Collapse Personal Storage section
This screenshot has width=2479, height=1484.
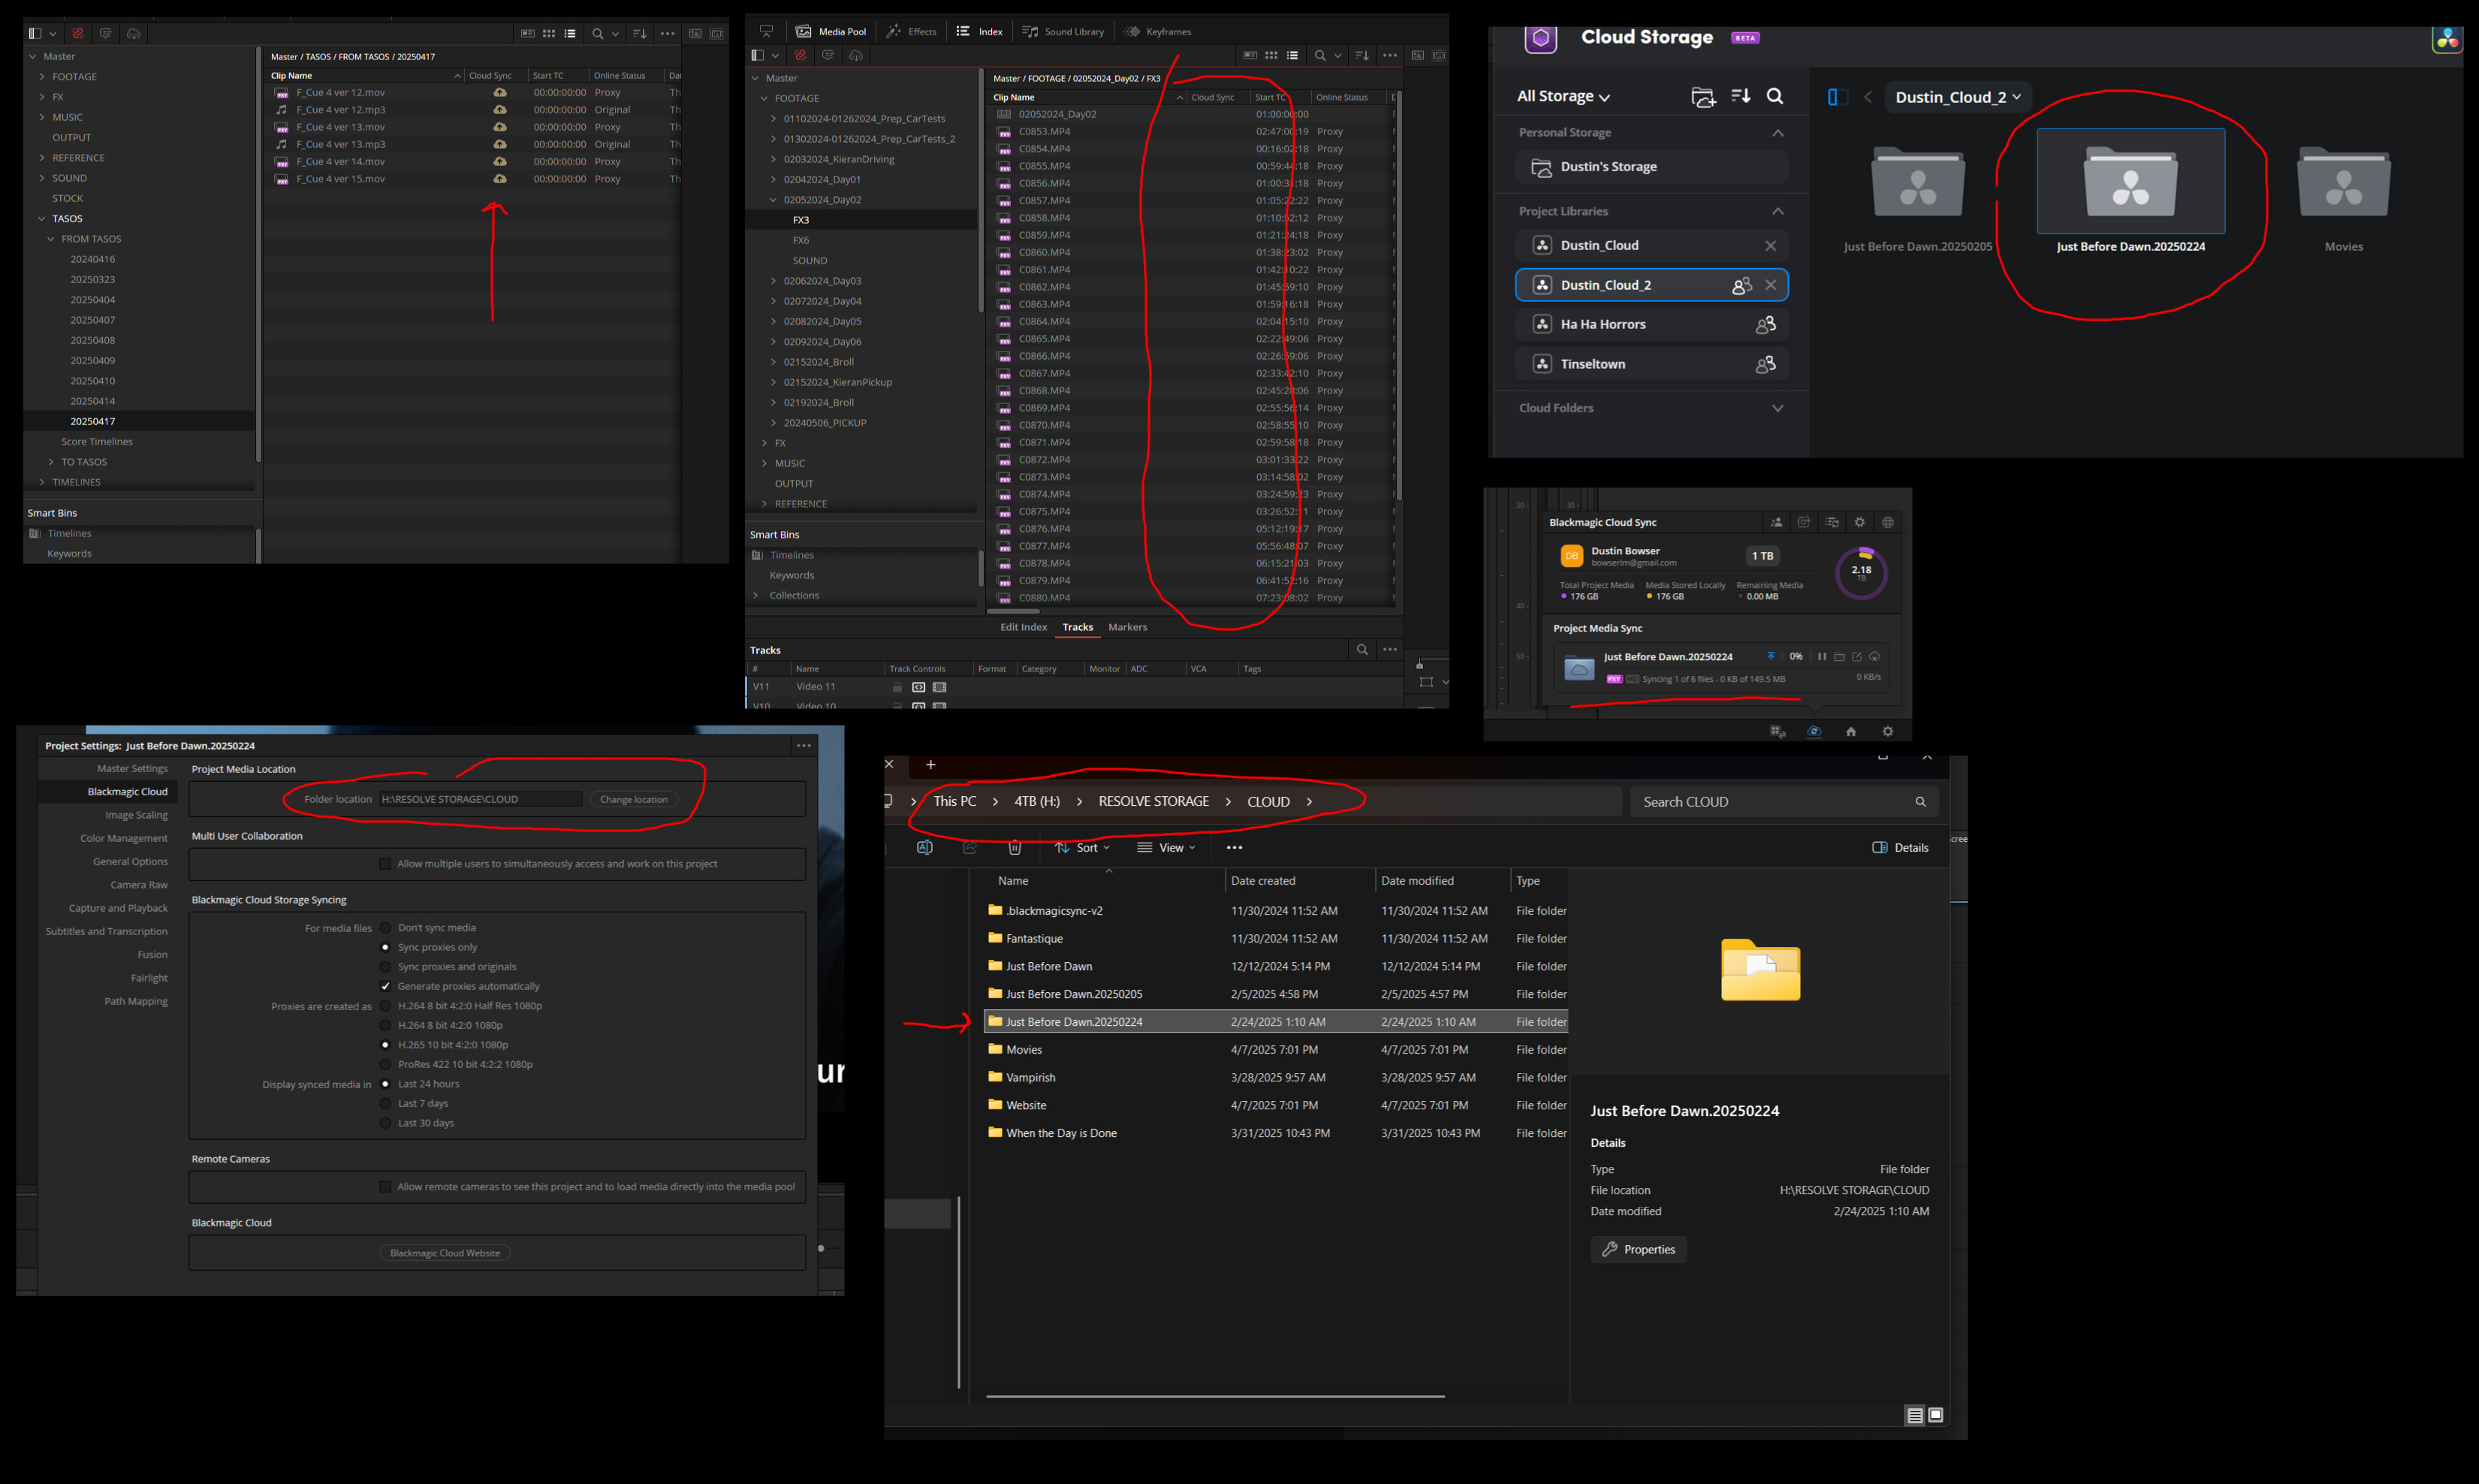tap(1778, 133)
